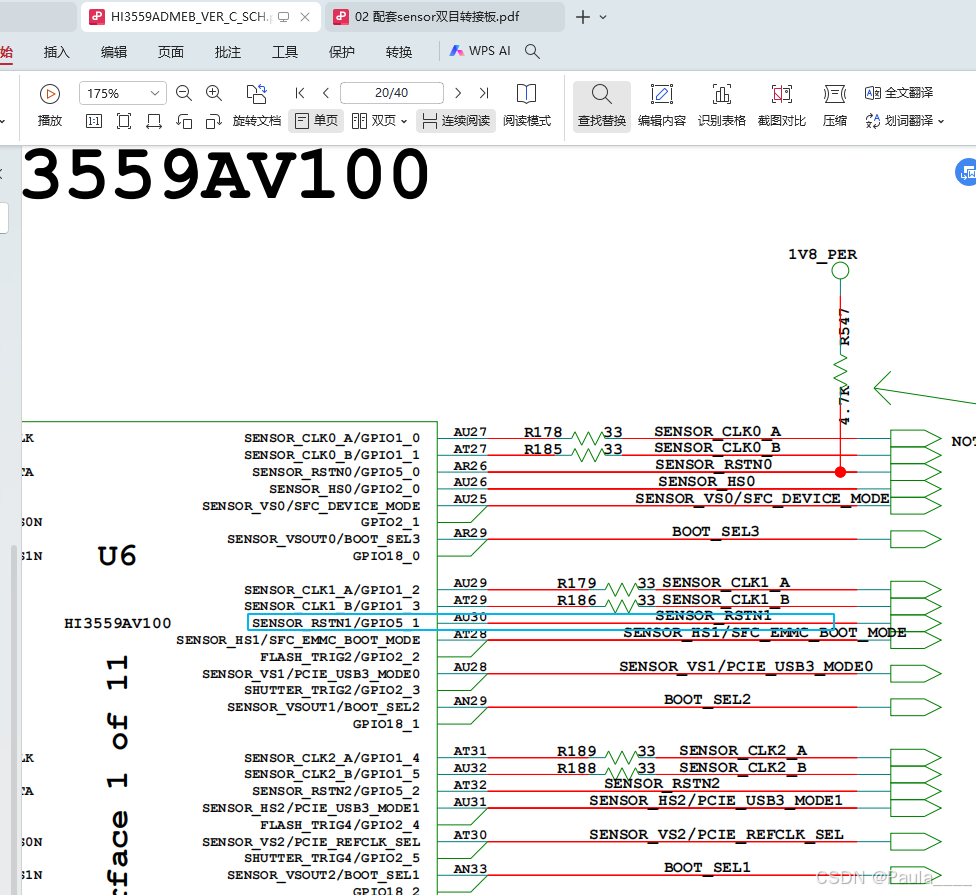976x895 pixels.
Task: Add a new tab with plus button
Action: 583,17
